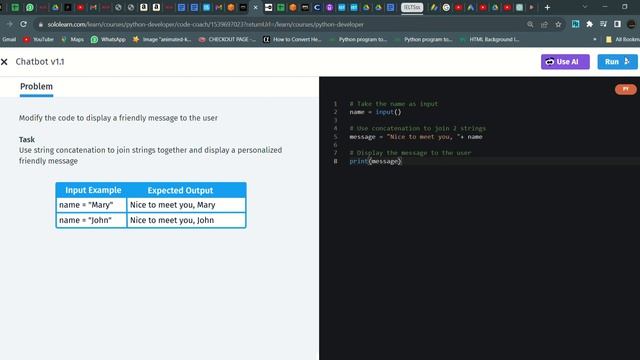Open the Extensions puzzle-piece menu
The width and height of the screenshot is (640, 360).
click(x=589, y=24)
